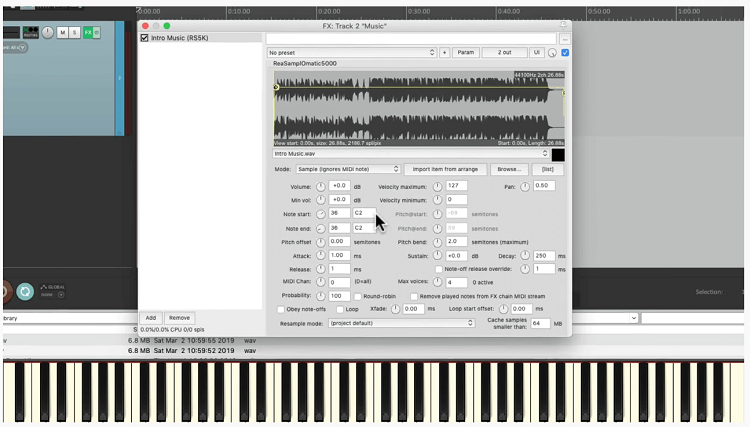Click the Pitch bend knob
Screen dimensions: 750x427
point(437,242)
